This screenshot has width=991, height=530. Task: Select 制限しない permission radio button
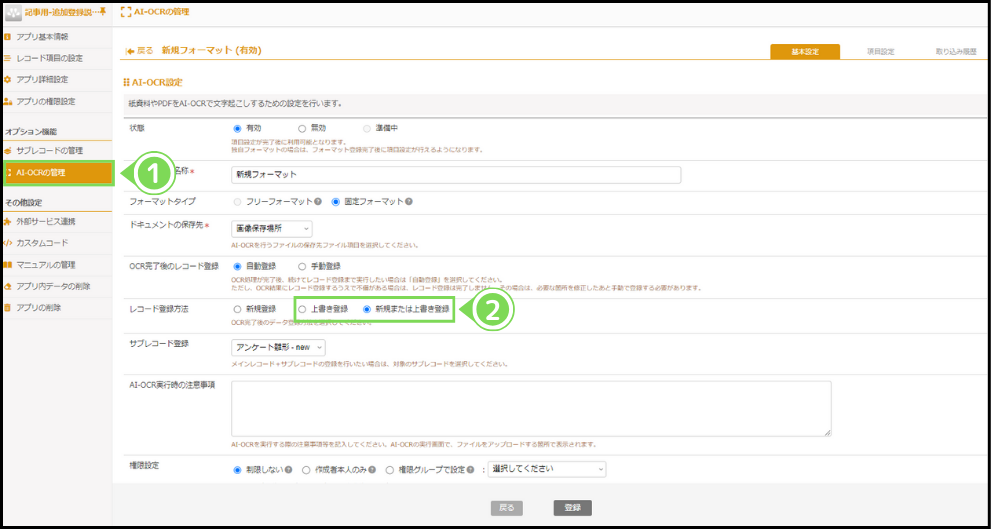[238, 470]
